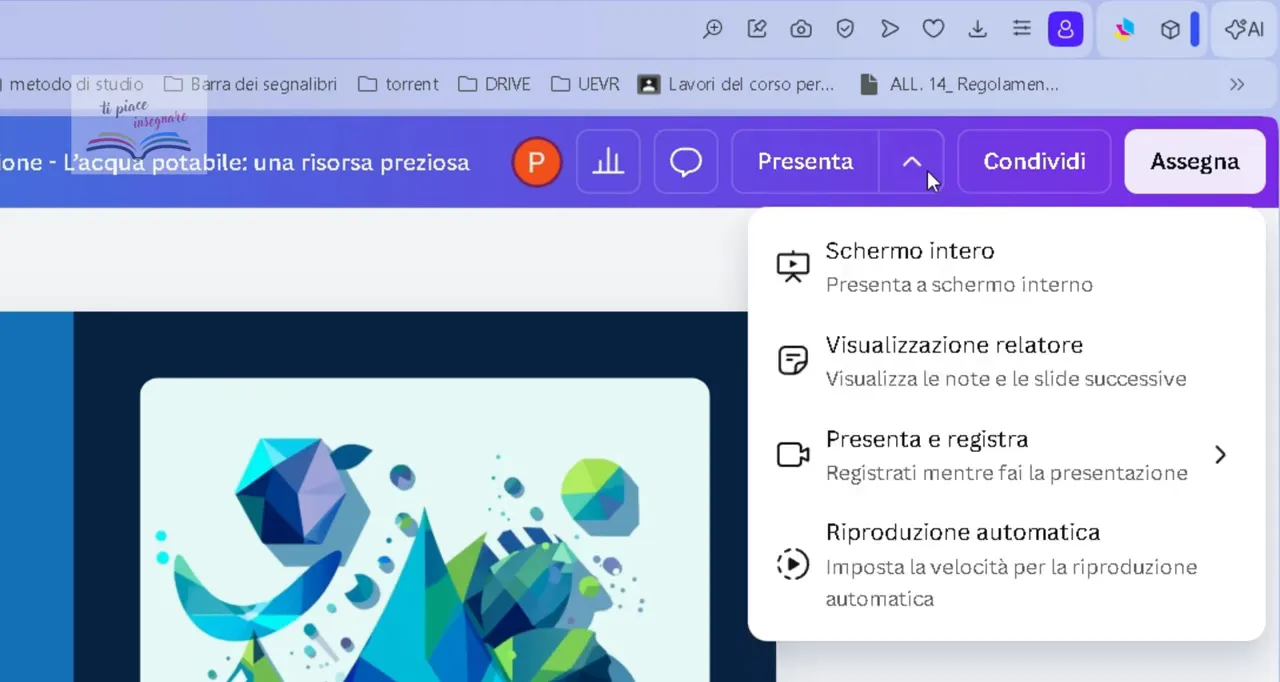
Task: Open the browser easy setup sliders icon
Action: (x=1021, y=29)
